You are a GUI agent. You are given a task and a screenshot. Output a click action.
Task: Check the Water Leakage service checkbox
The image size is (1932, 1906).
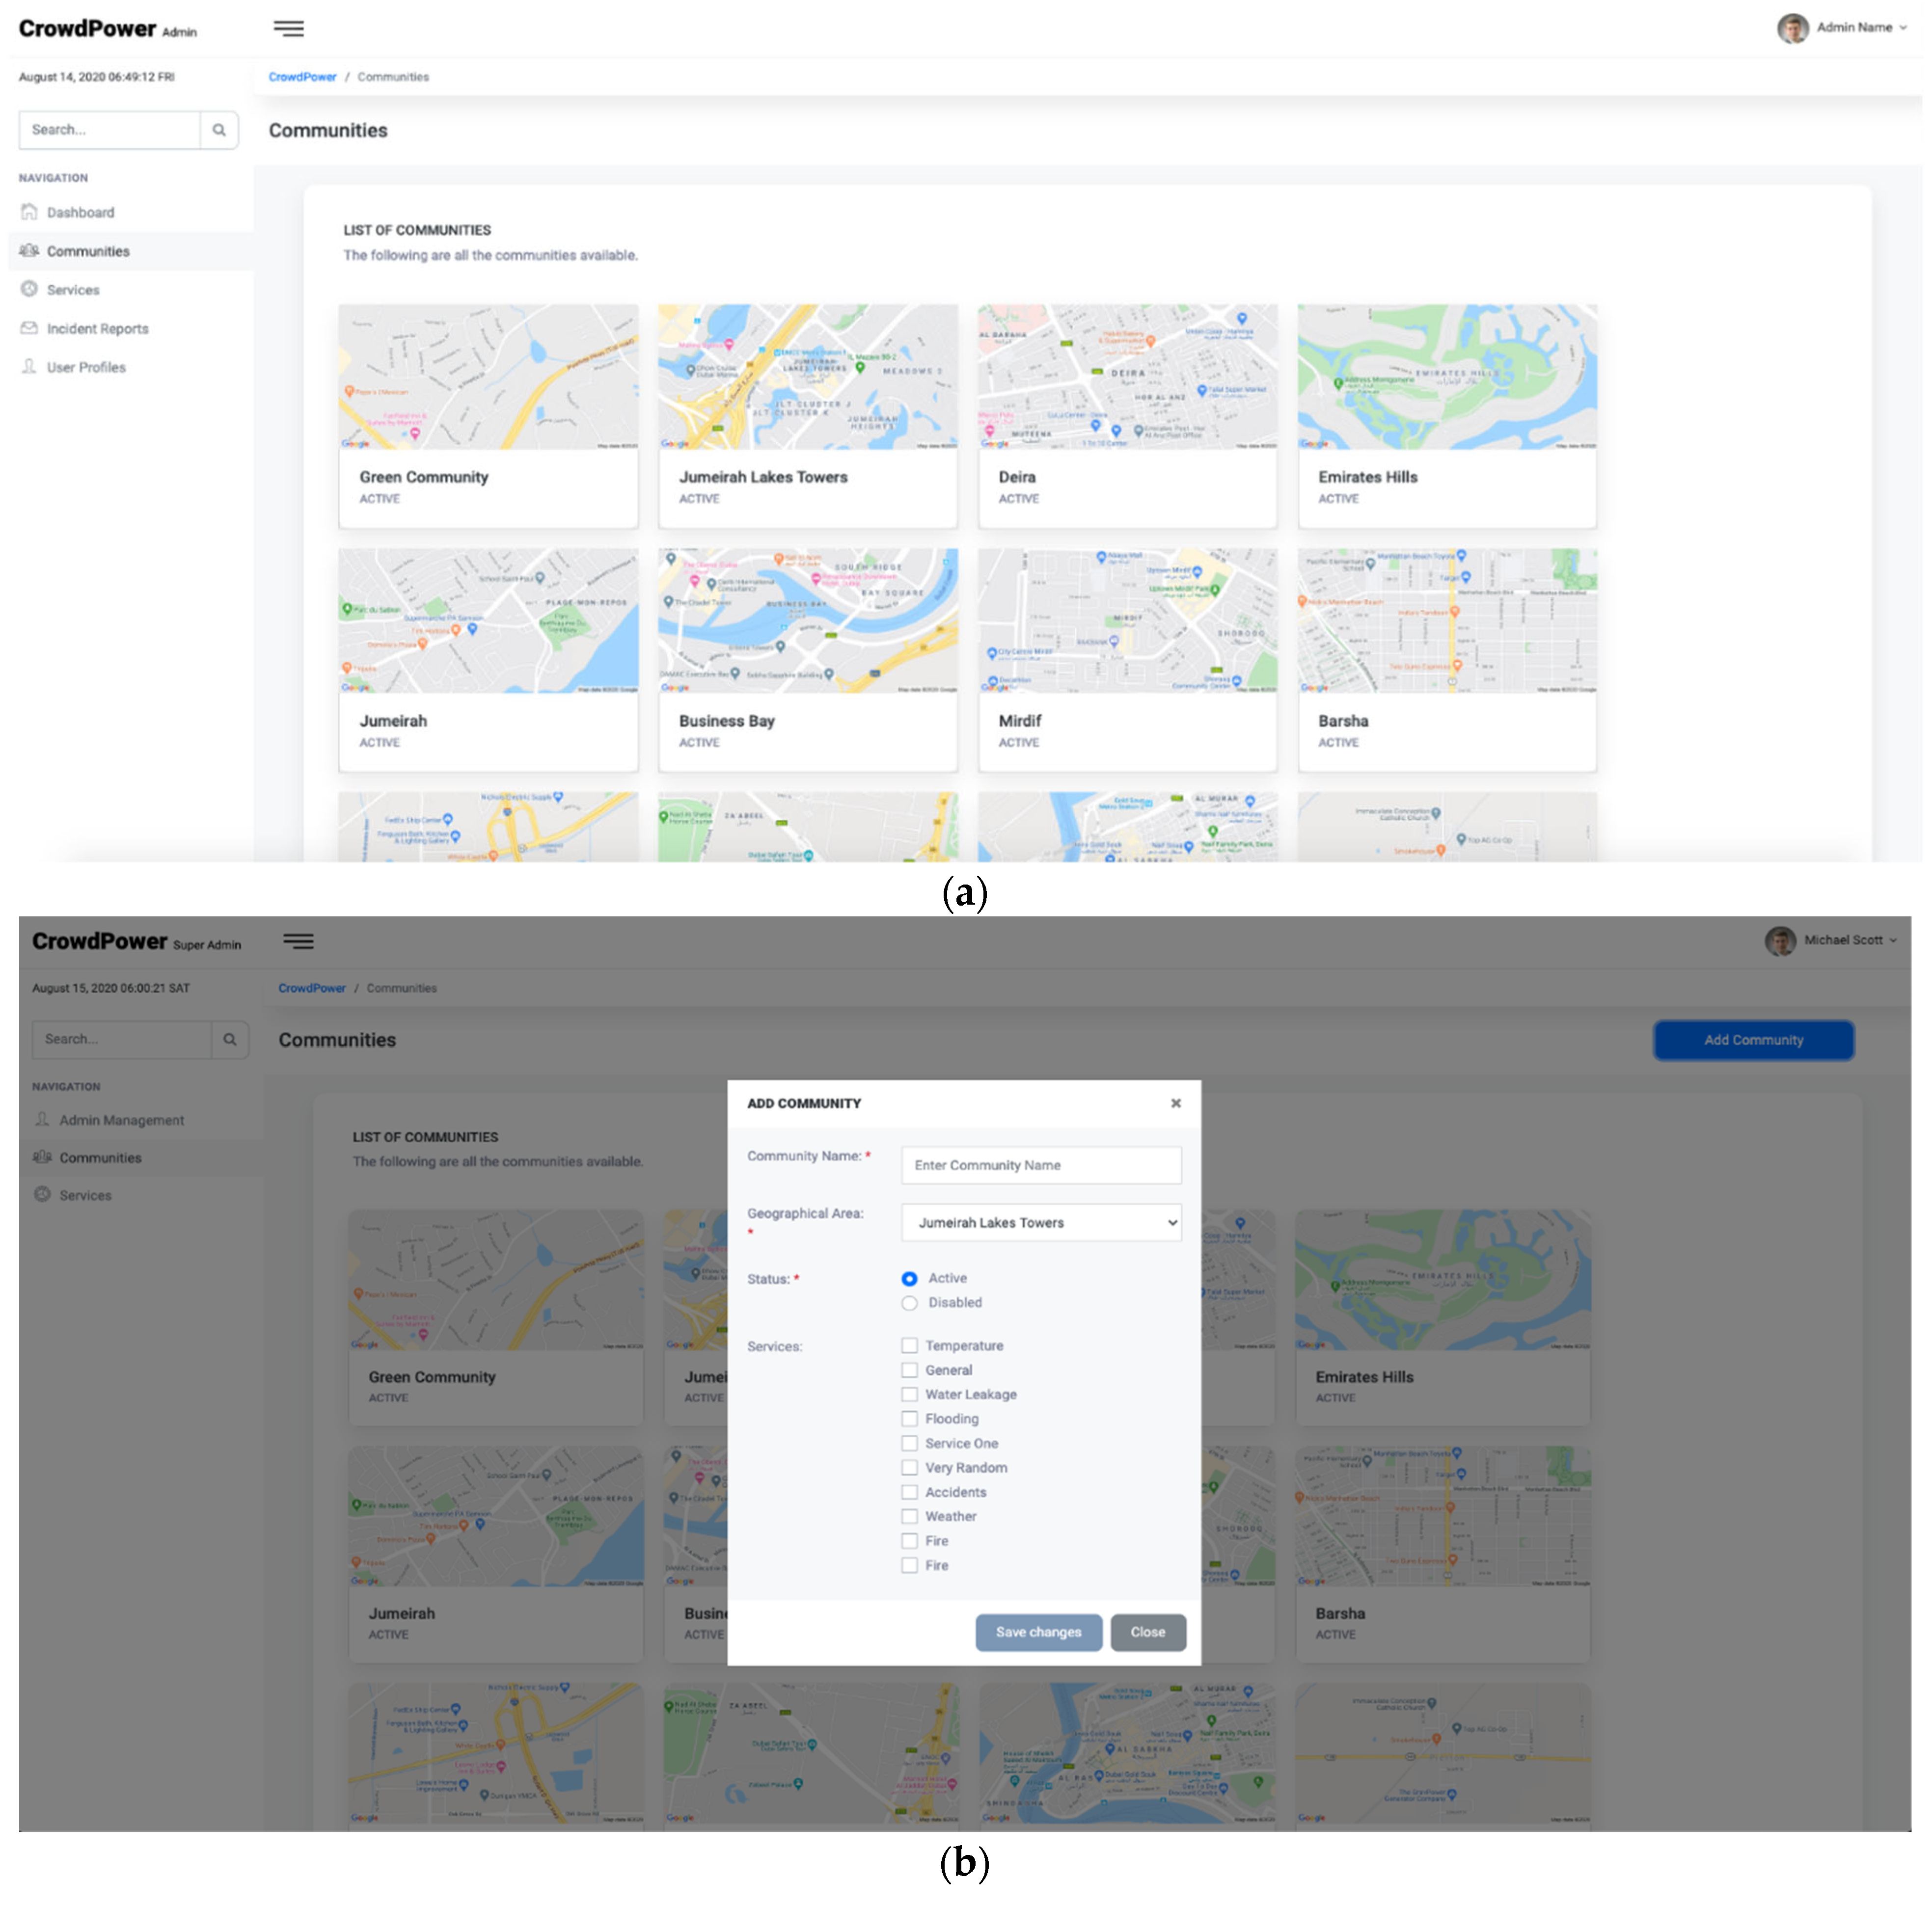click(909, 1394)
